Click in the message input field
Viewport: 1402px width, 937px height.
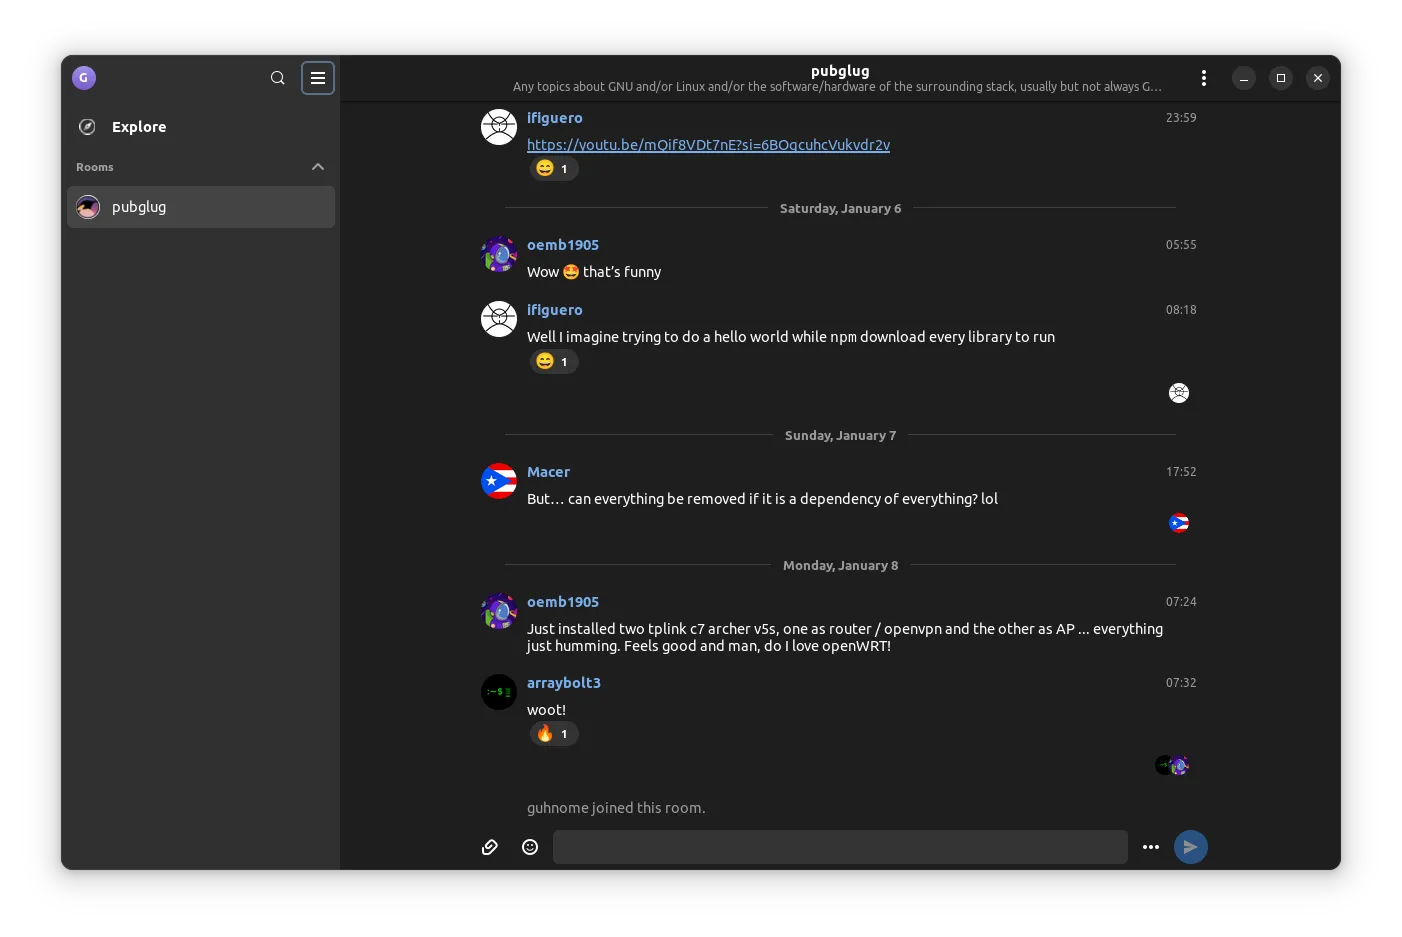pos(840,847)
